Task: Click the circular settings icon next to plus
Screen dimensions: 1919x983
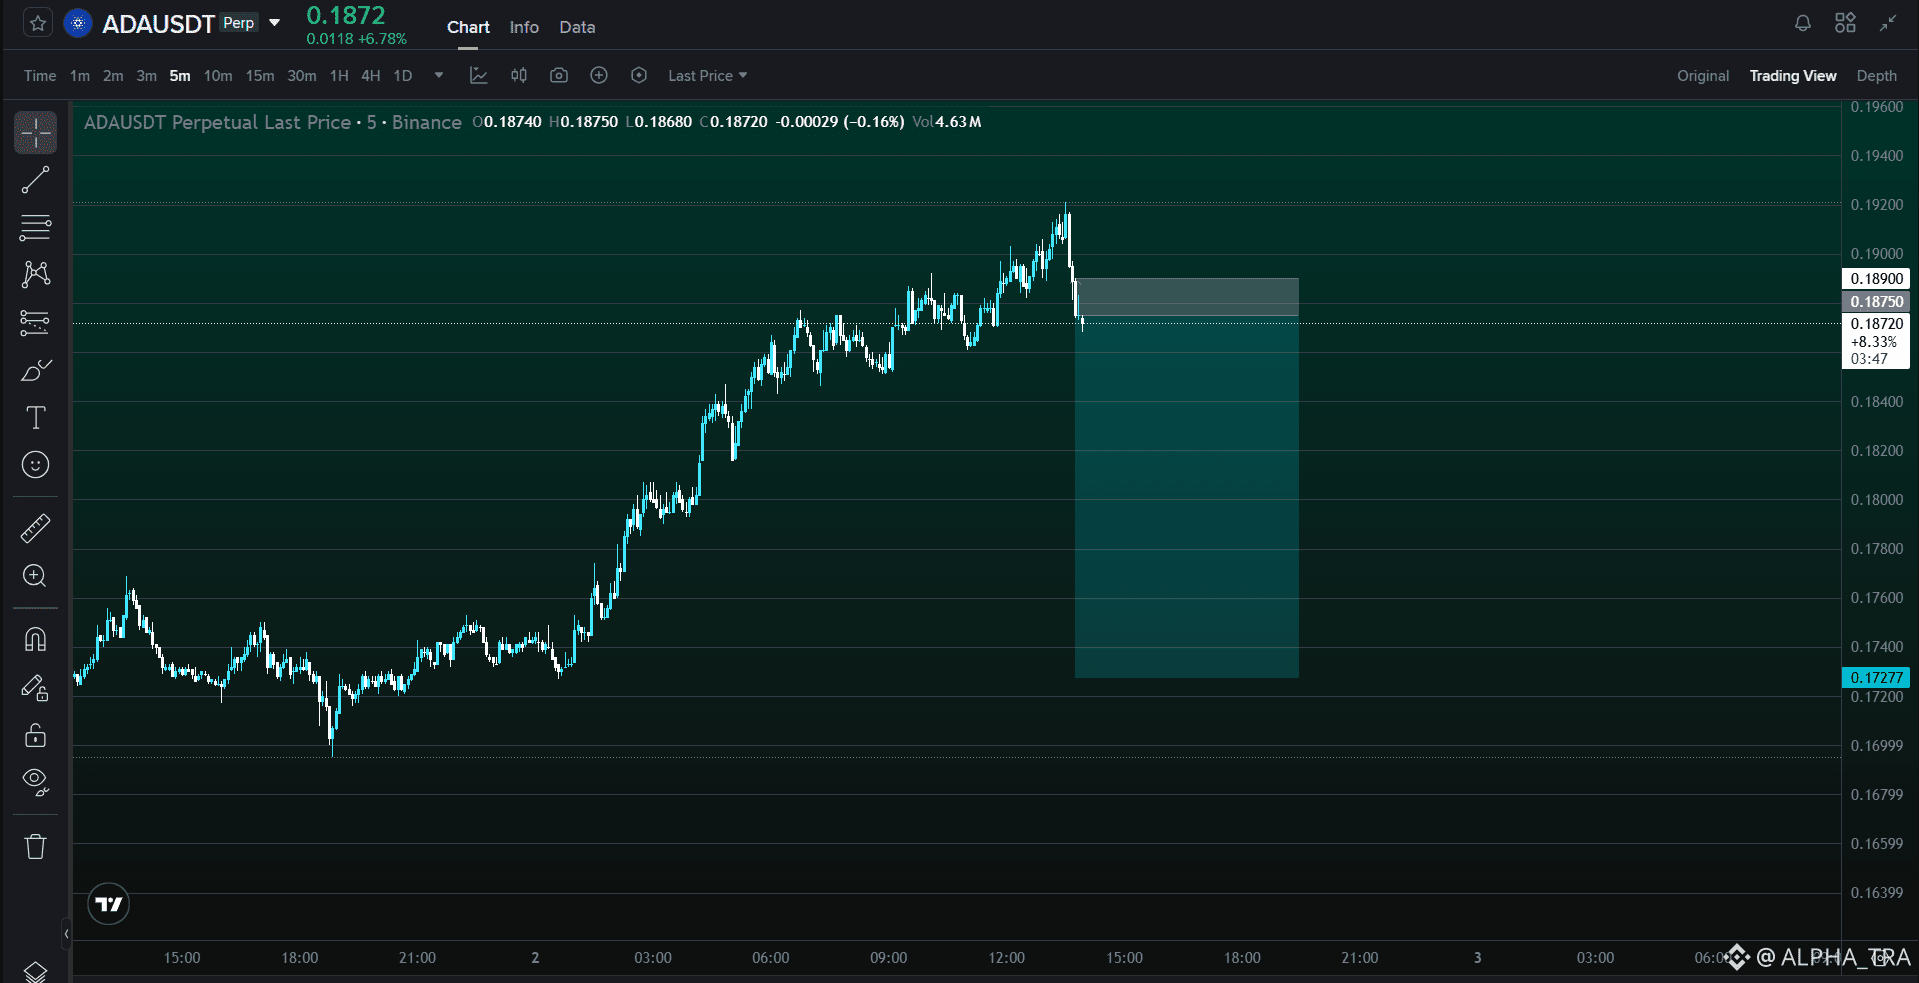Action: click(639, 76)
